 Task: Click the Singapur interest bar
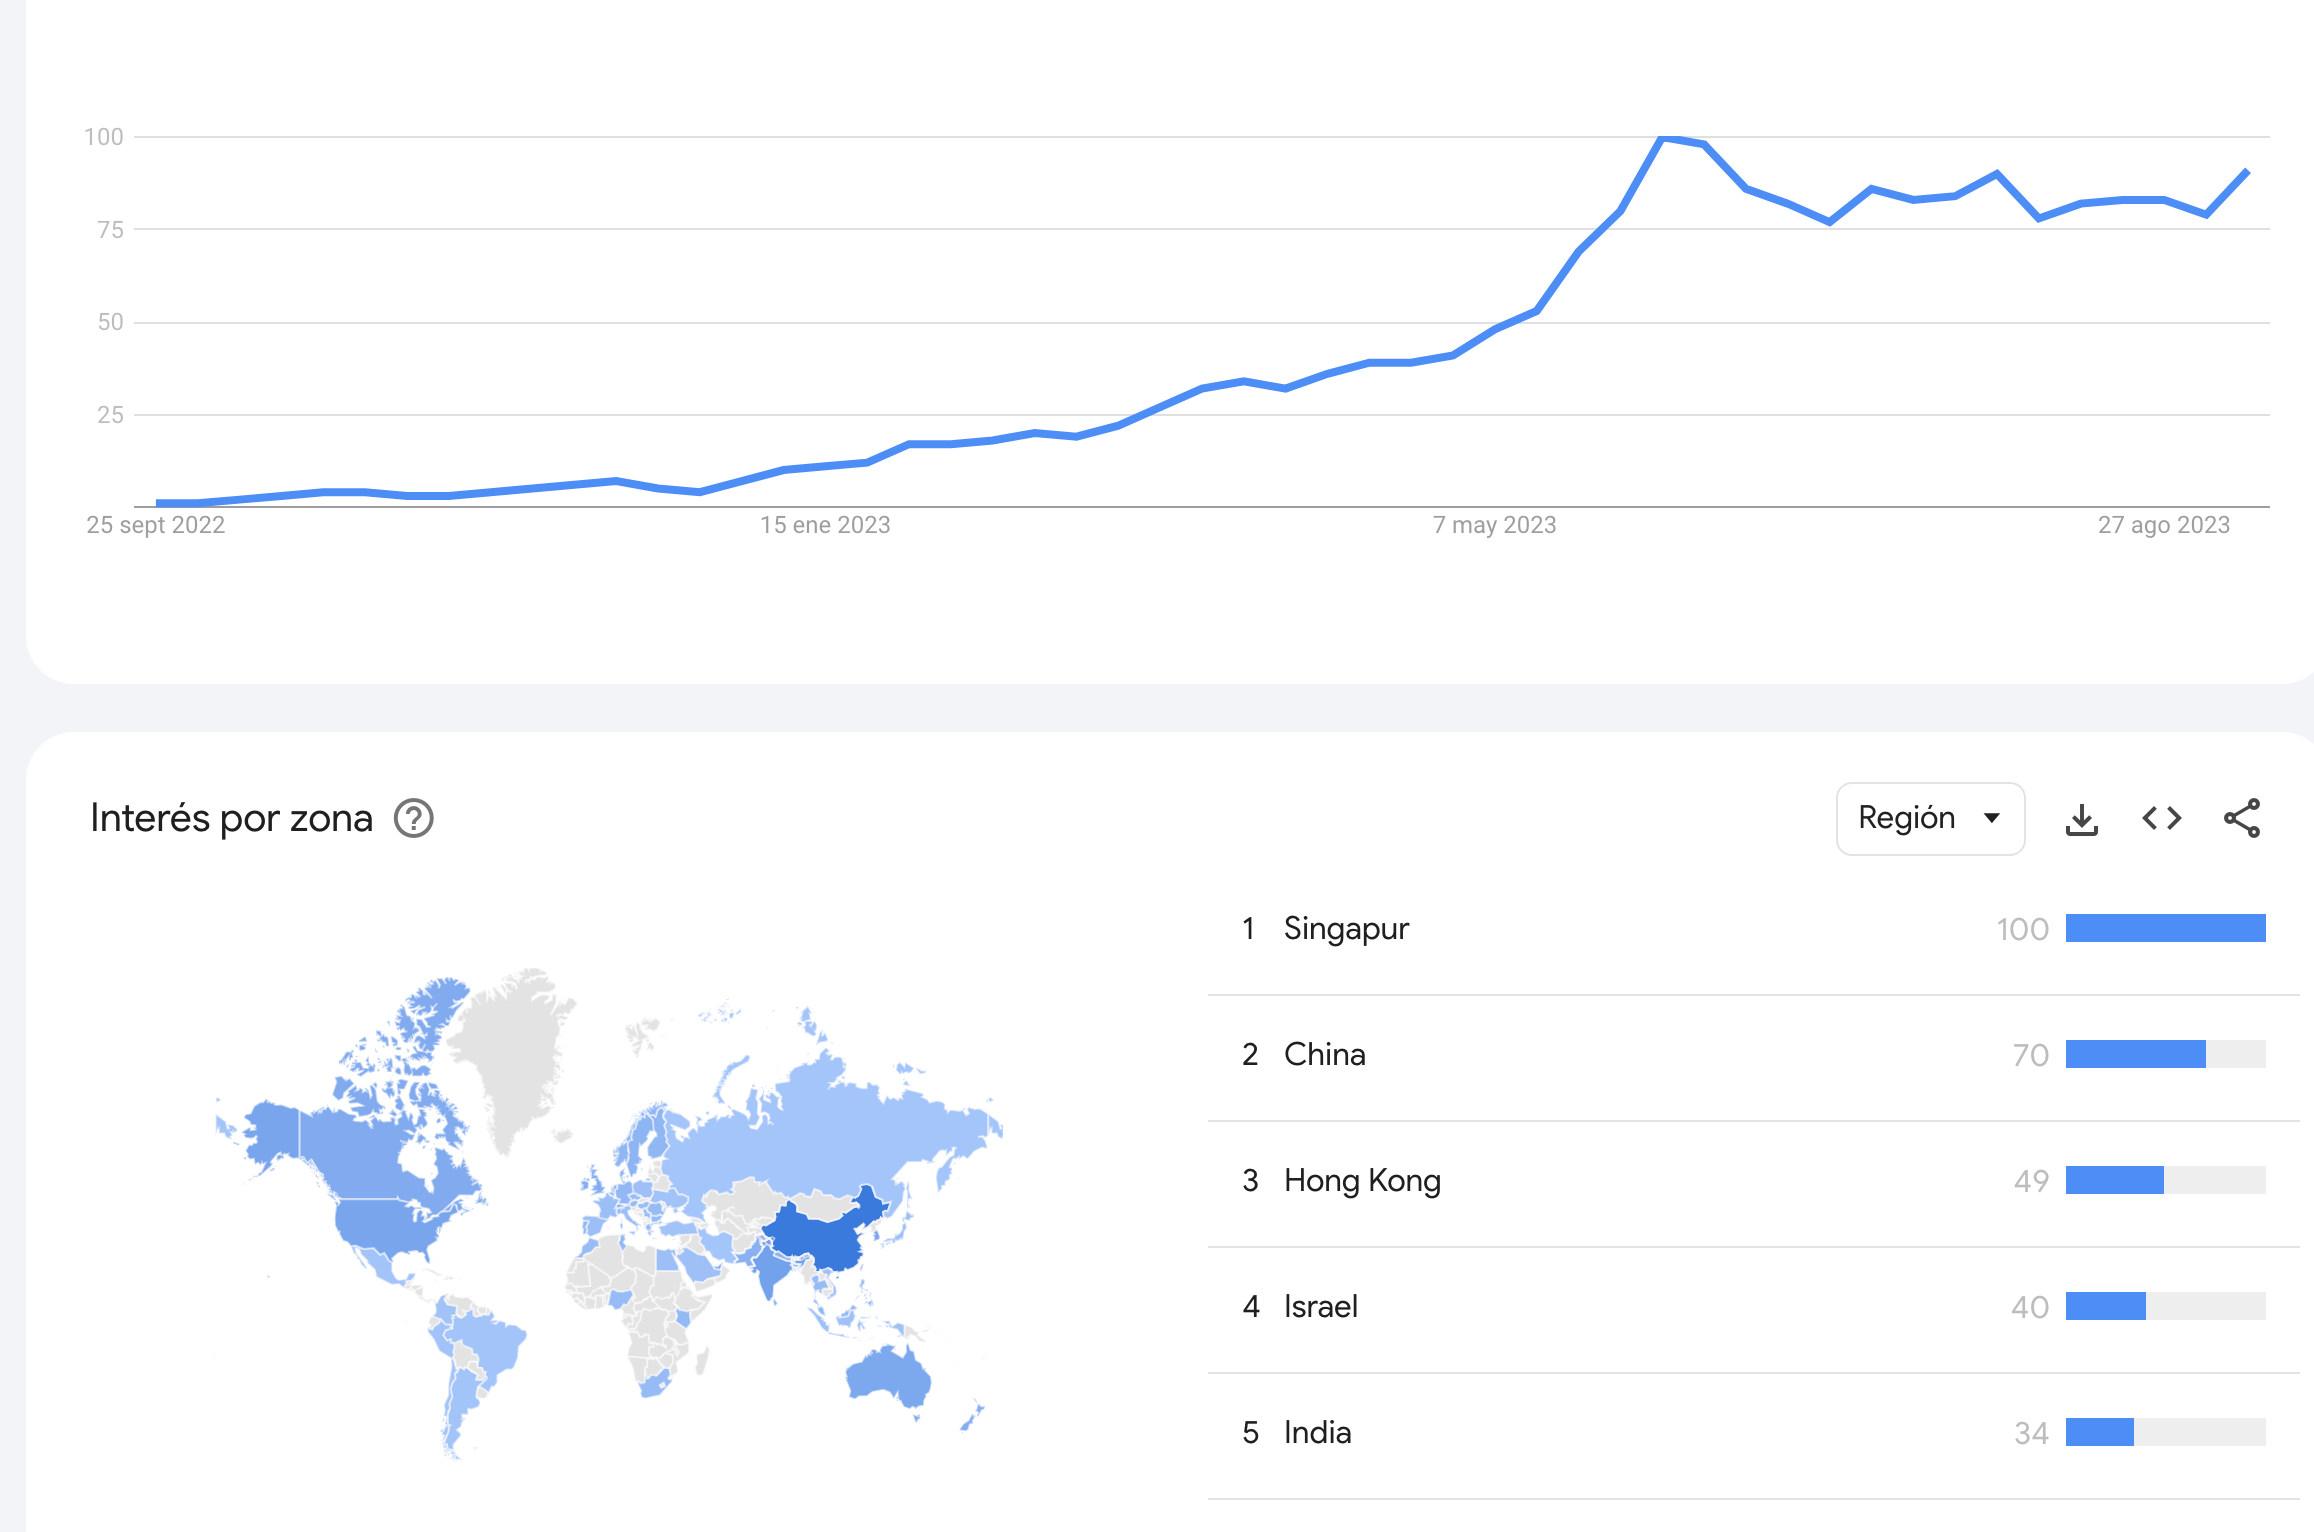click(2165, 929)
